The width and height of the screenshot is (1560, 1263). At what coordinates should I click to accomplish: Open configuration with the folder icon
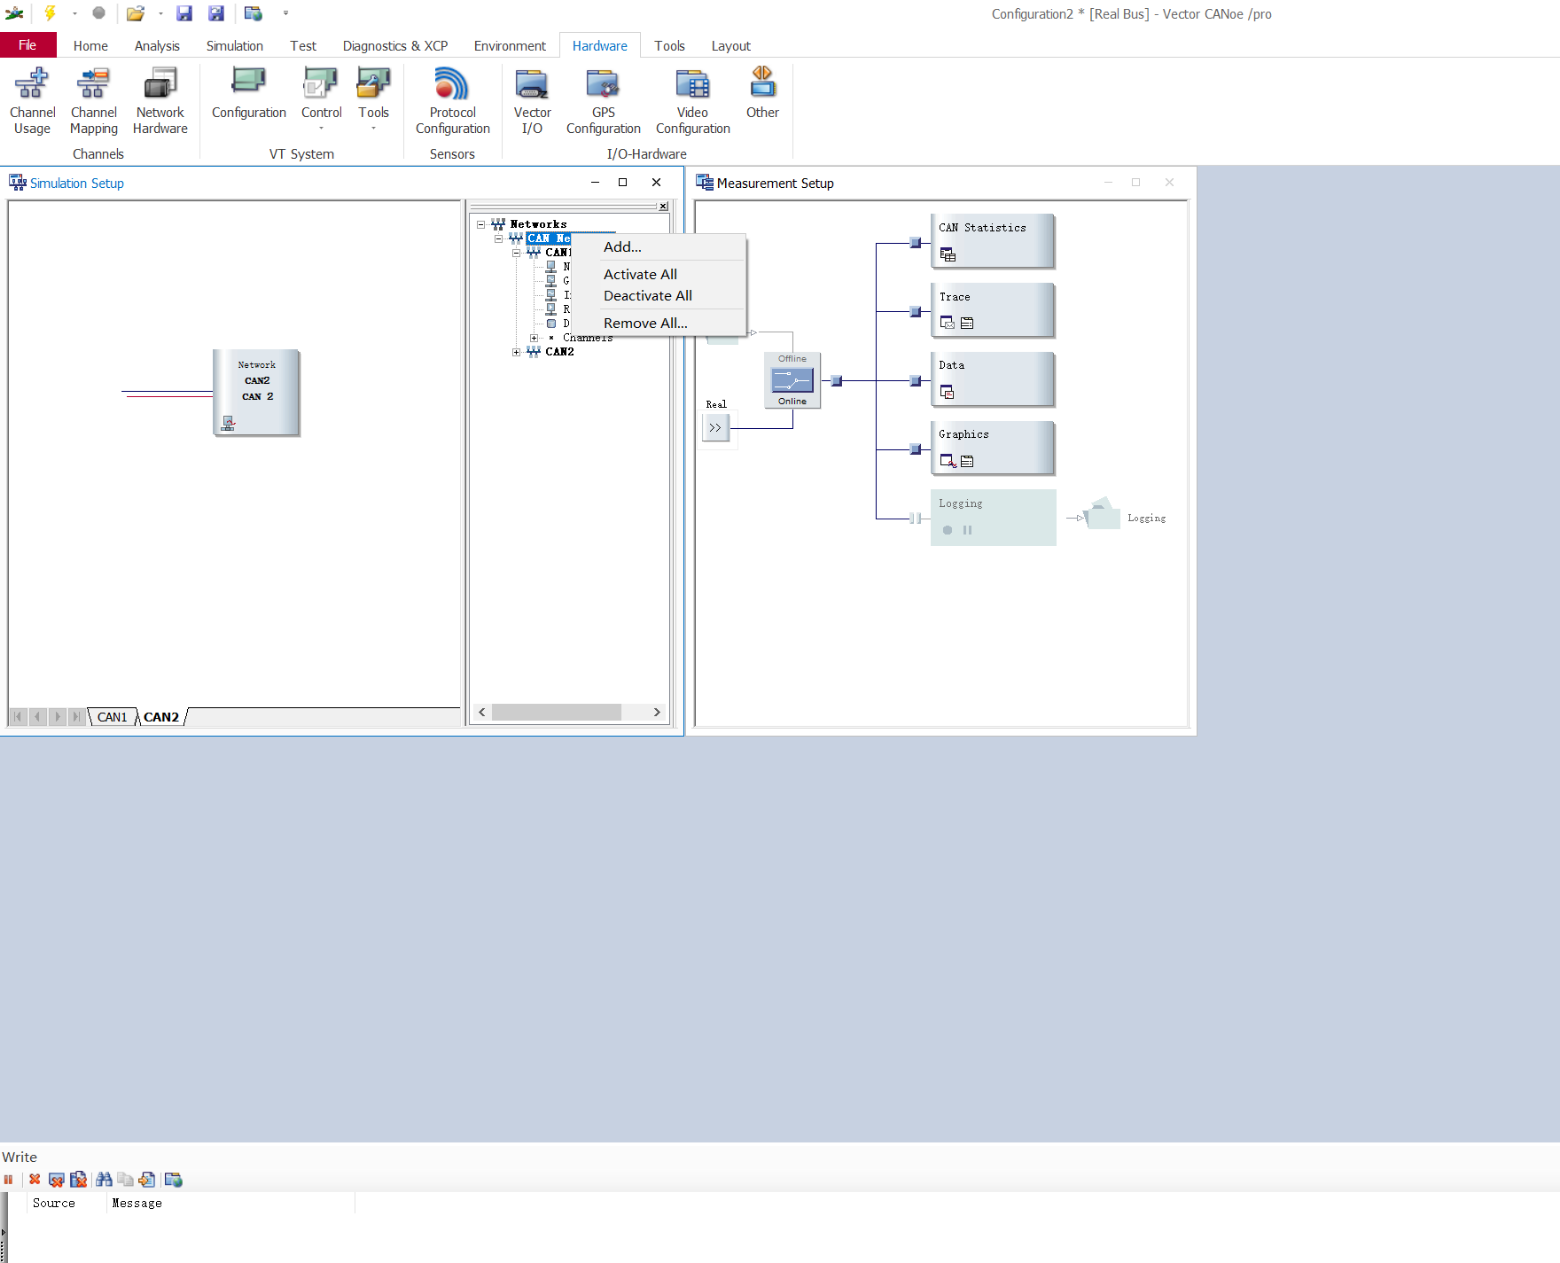click(x=135, y=13)
